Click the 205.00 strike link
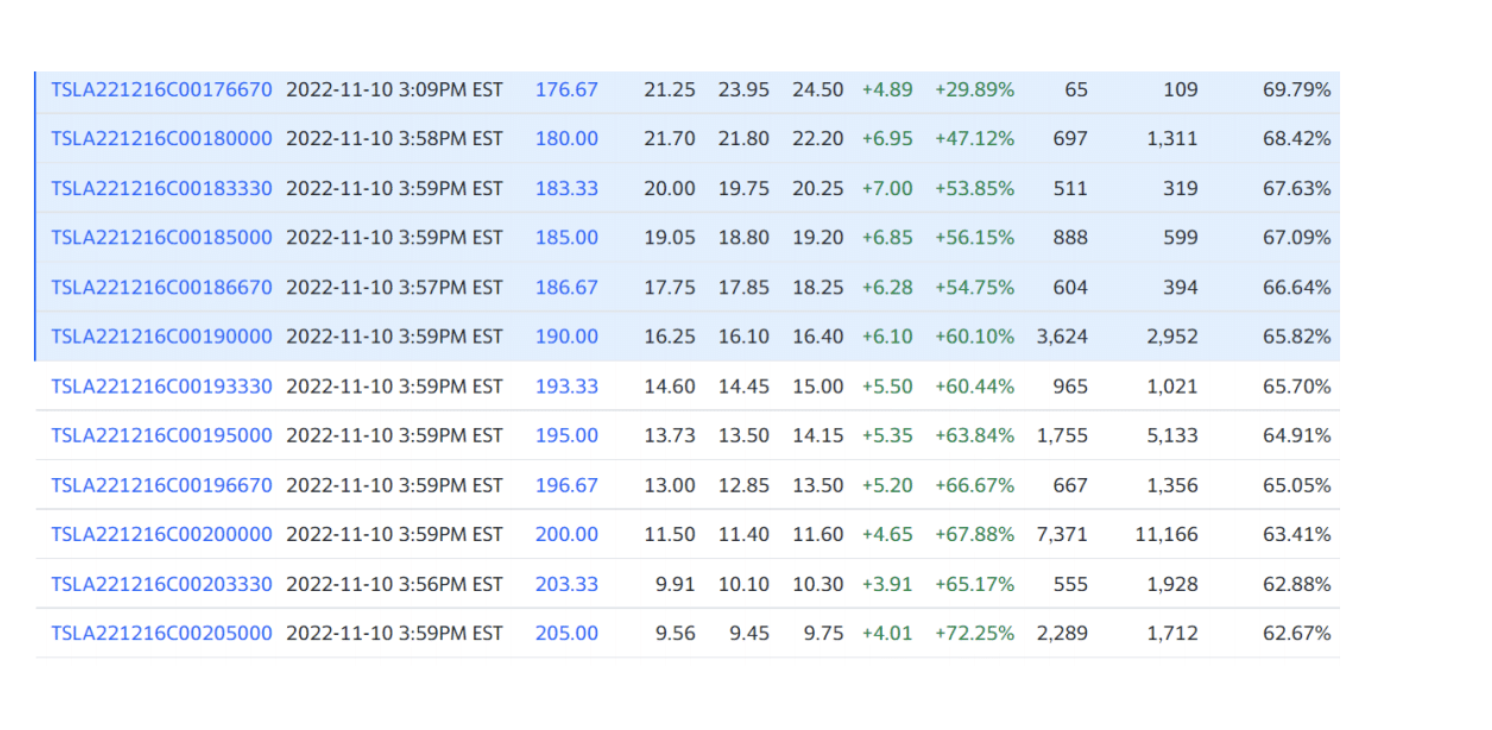The width and height of the screenshot is (1492, 730). click(567, 633)
